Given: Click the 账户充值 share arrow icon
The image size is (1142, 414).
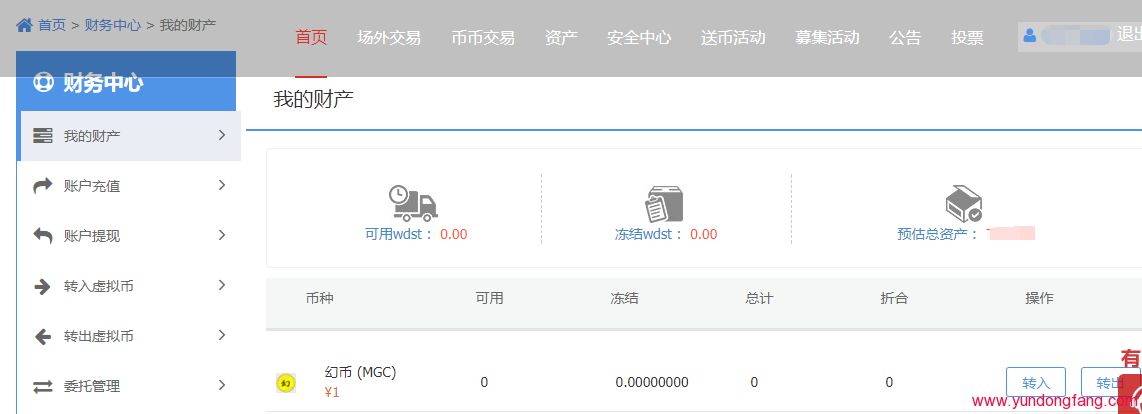Looking at the screenshot, I should click(43, 186).
